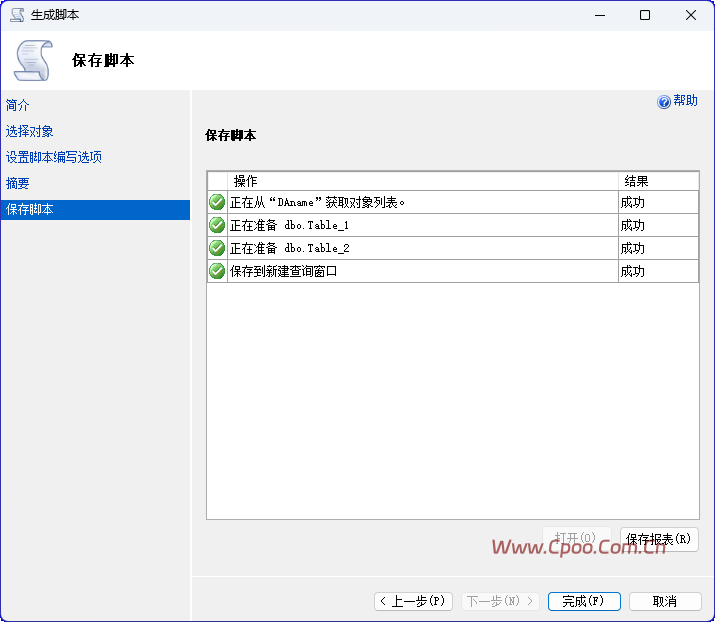Go to the 选择对象 page
Viewport: 715px width, 622px height.
(29, 131)
